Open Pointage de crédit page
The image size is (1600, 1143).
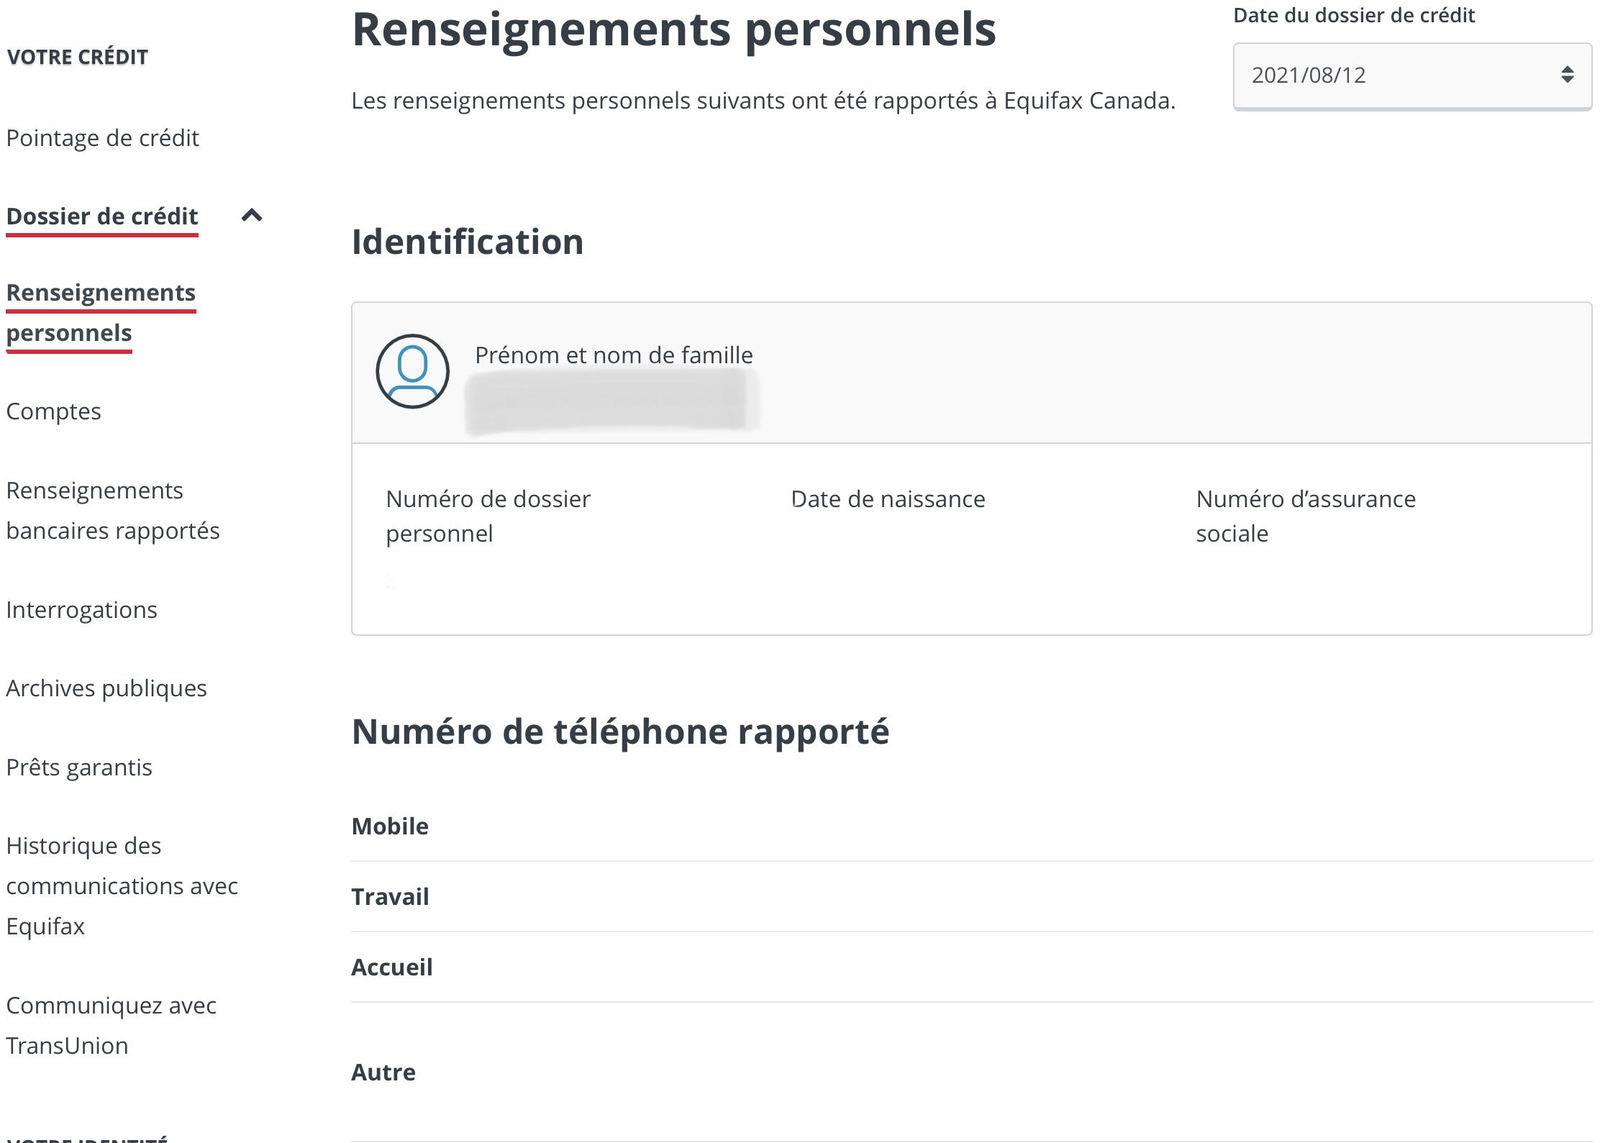102,138
